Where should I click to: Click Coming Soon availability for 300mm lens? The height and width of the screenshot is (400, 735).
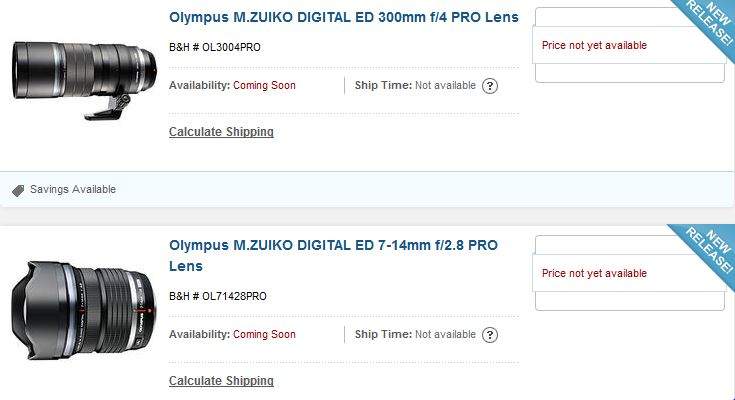click(264, 85)
